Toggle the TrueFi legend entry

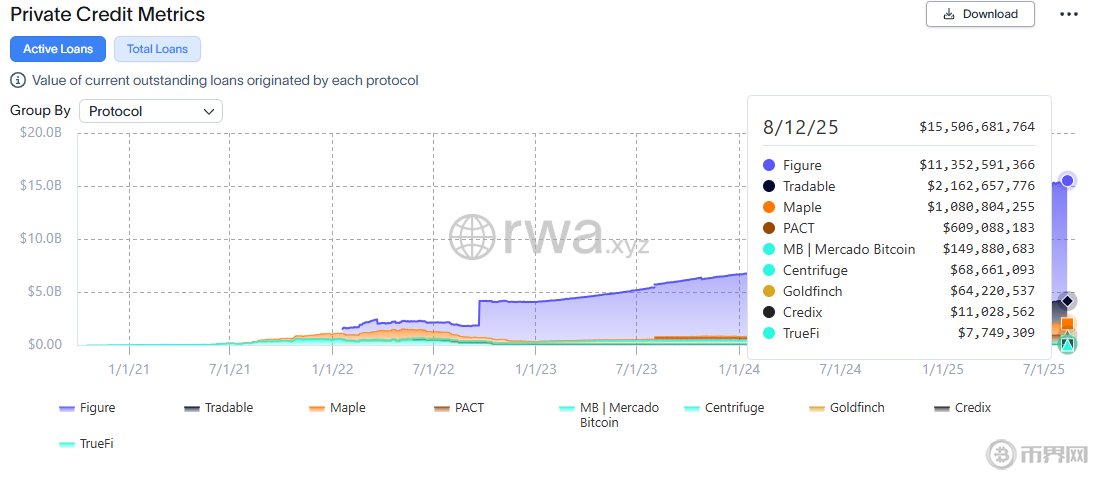pyautogui.click(x=87, y=443)
